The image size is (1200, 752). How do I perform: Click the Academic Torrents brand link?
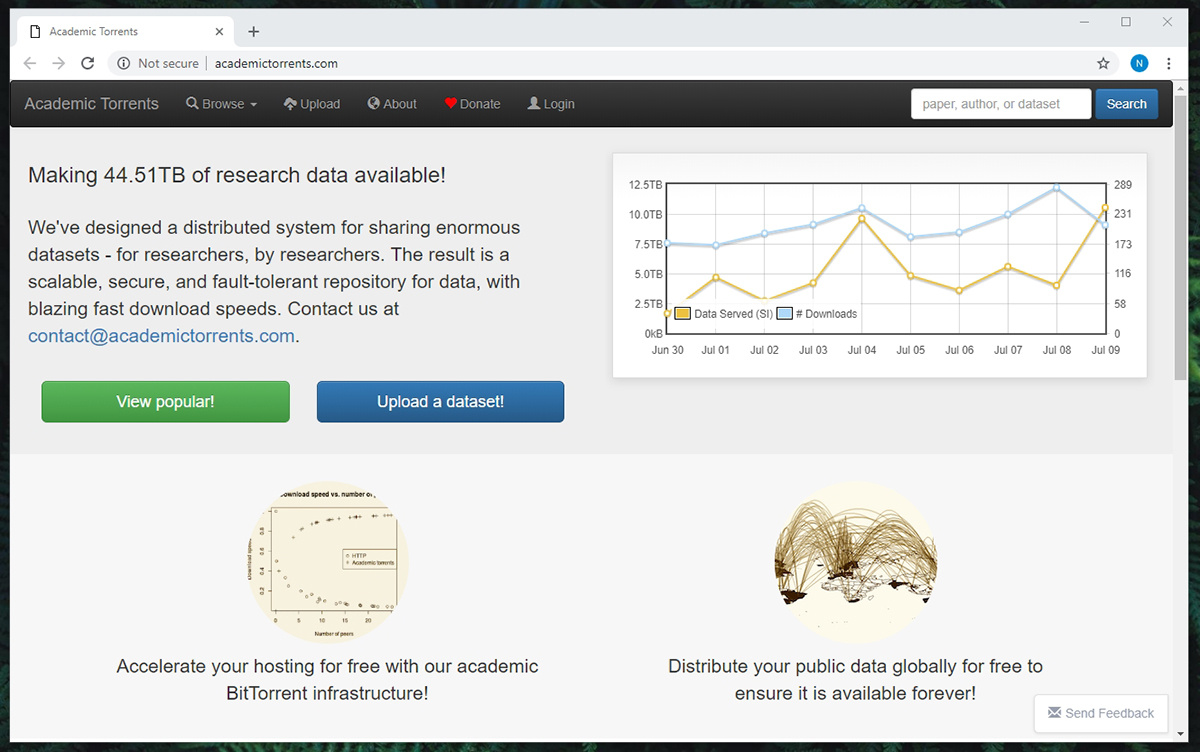tap(91, 104)
